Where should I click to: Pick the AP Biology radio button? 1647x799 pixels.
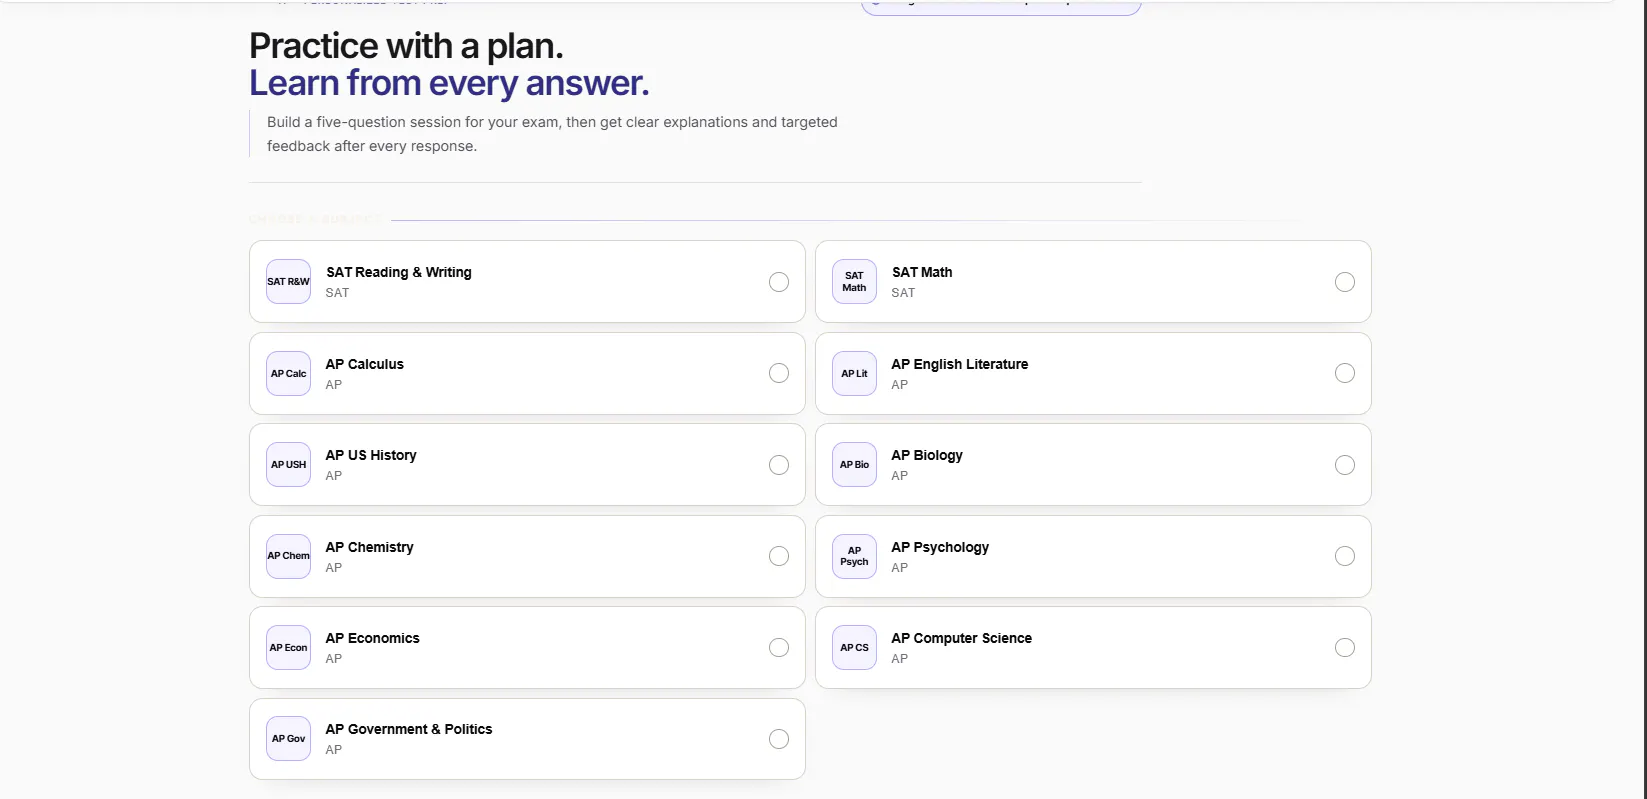point(1345,465)
